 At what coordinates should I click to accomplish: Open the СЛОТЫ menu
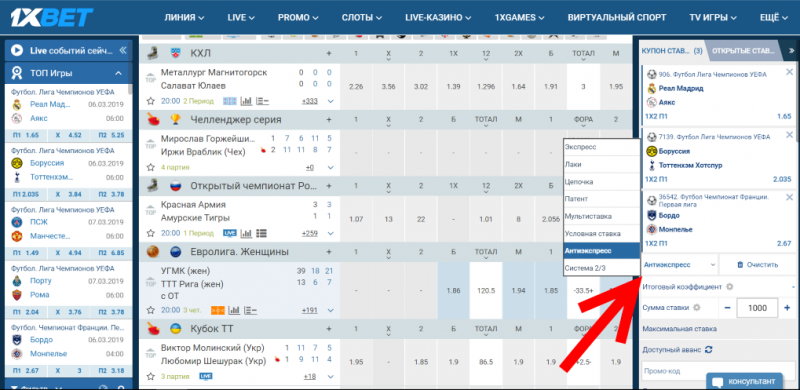coord(362,17)
